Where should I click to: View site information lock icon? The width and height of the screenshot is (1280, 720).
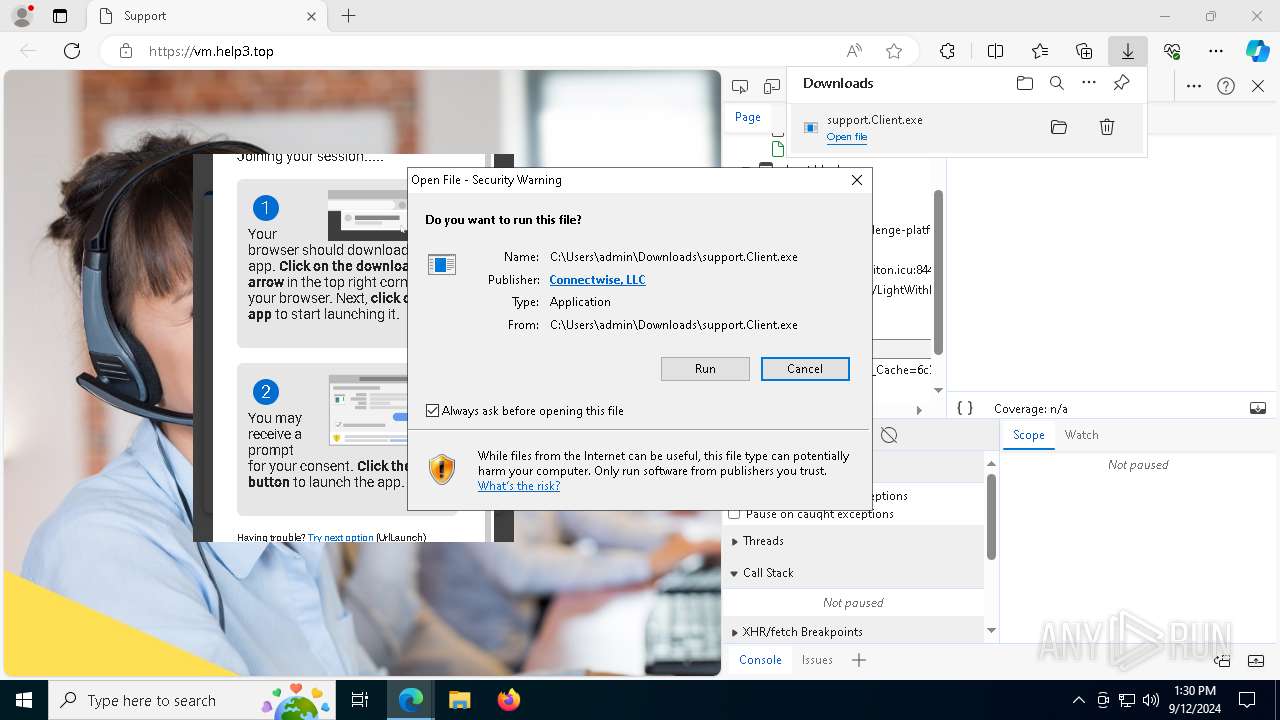[126, 51]
